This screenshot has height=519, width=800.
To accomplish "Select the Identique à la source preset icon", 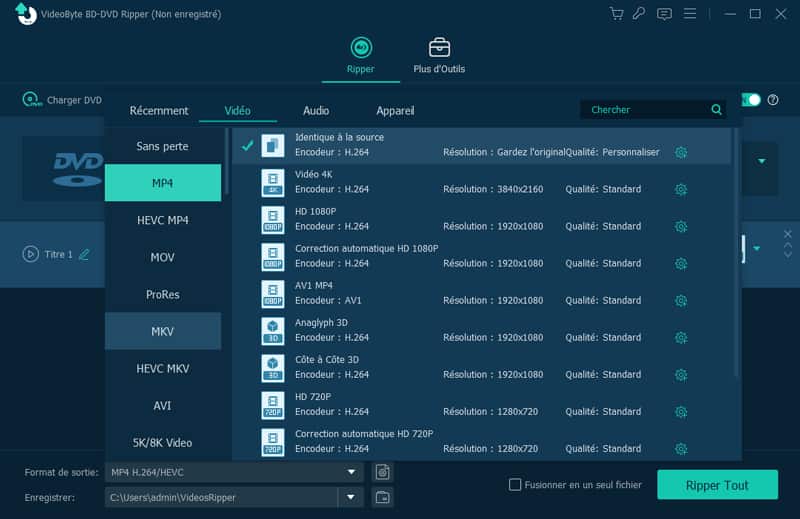I will click(273, 145).
